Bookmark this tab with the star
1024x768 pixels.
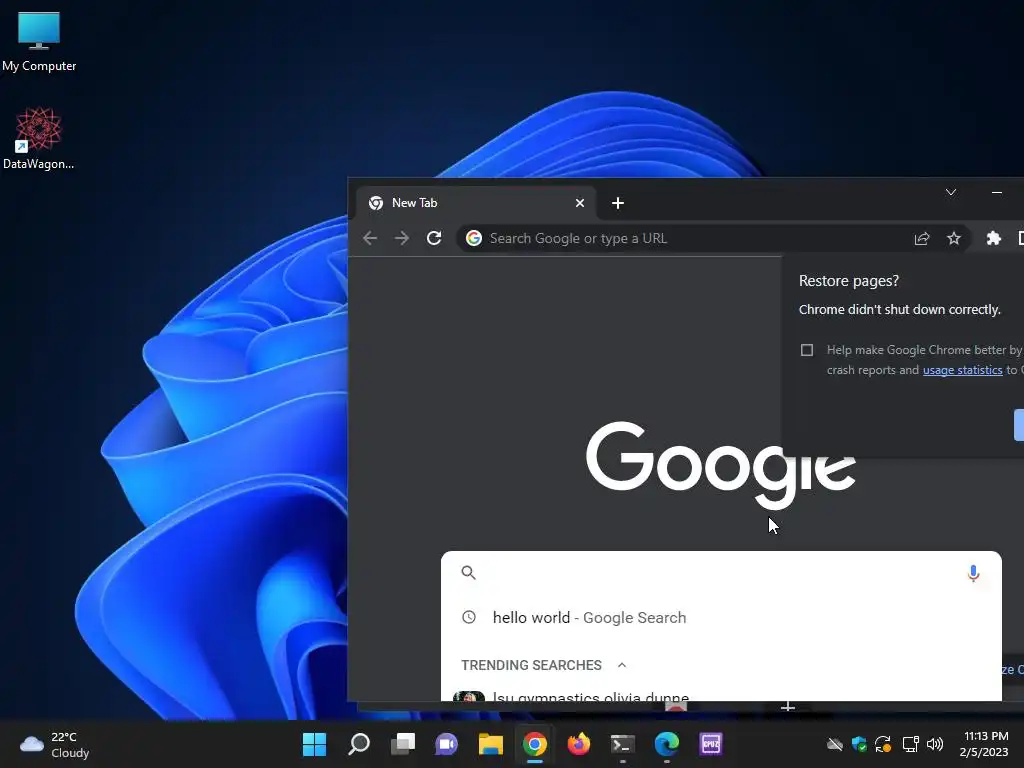pyautogui.click(x=953, y=238)
